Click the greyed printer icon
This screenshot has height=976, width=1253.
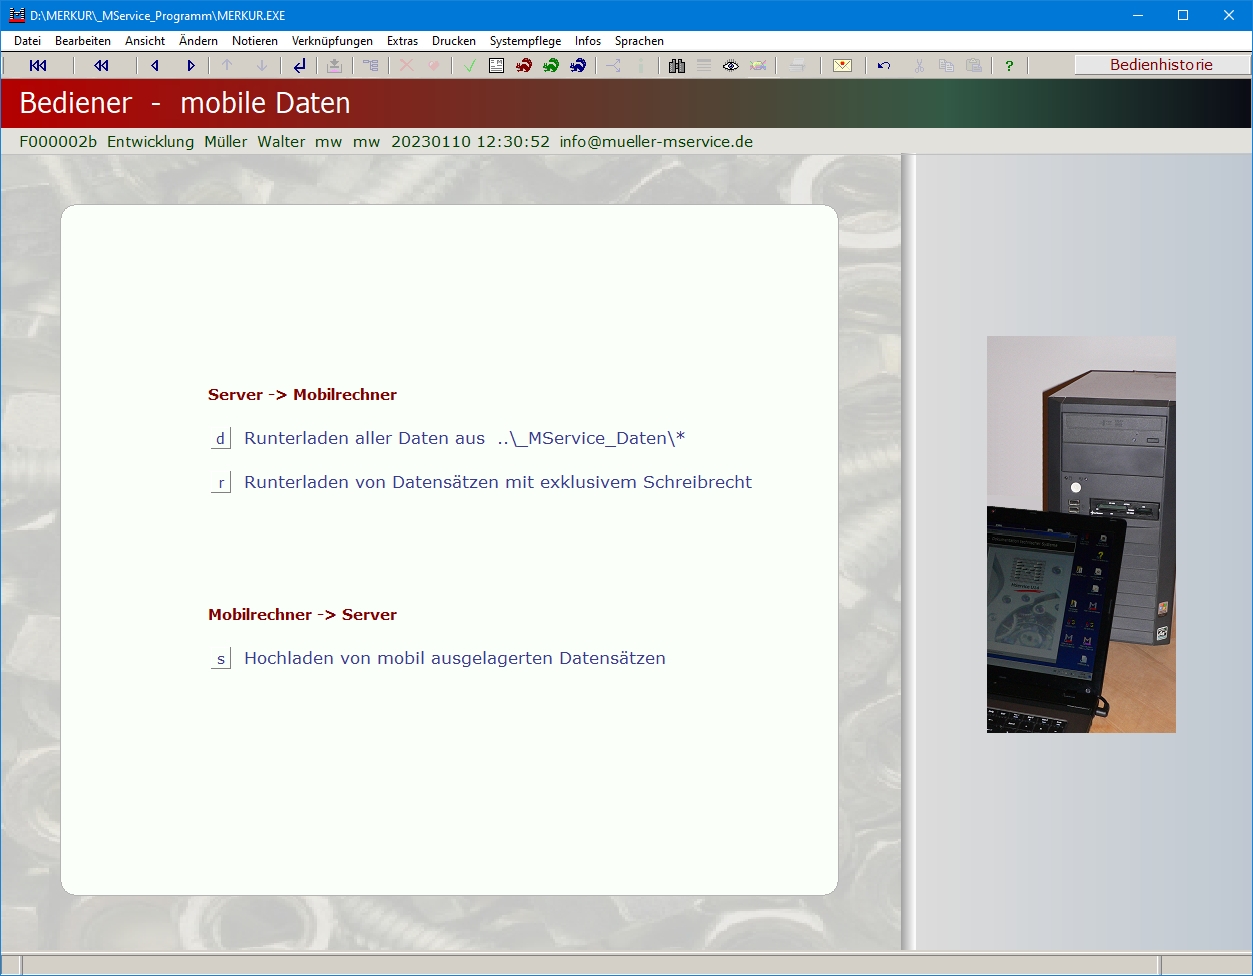797,66
